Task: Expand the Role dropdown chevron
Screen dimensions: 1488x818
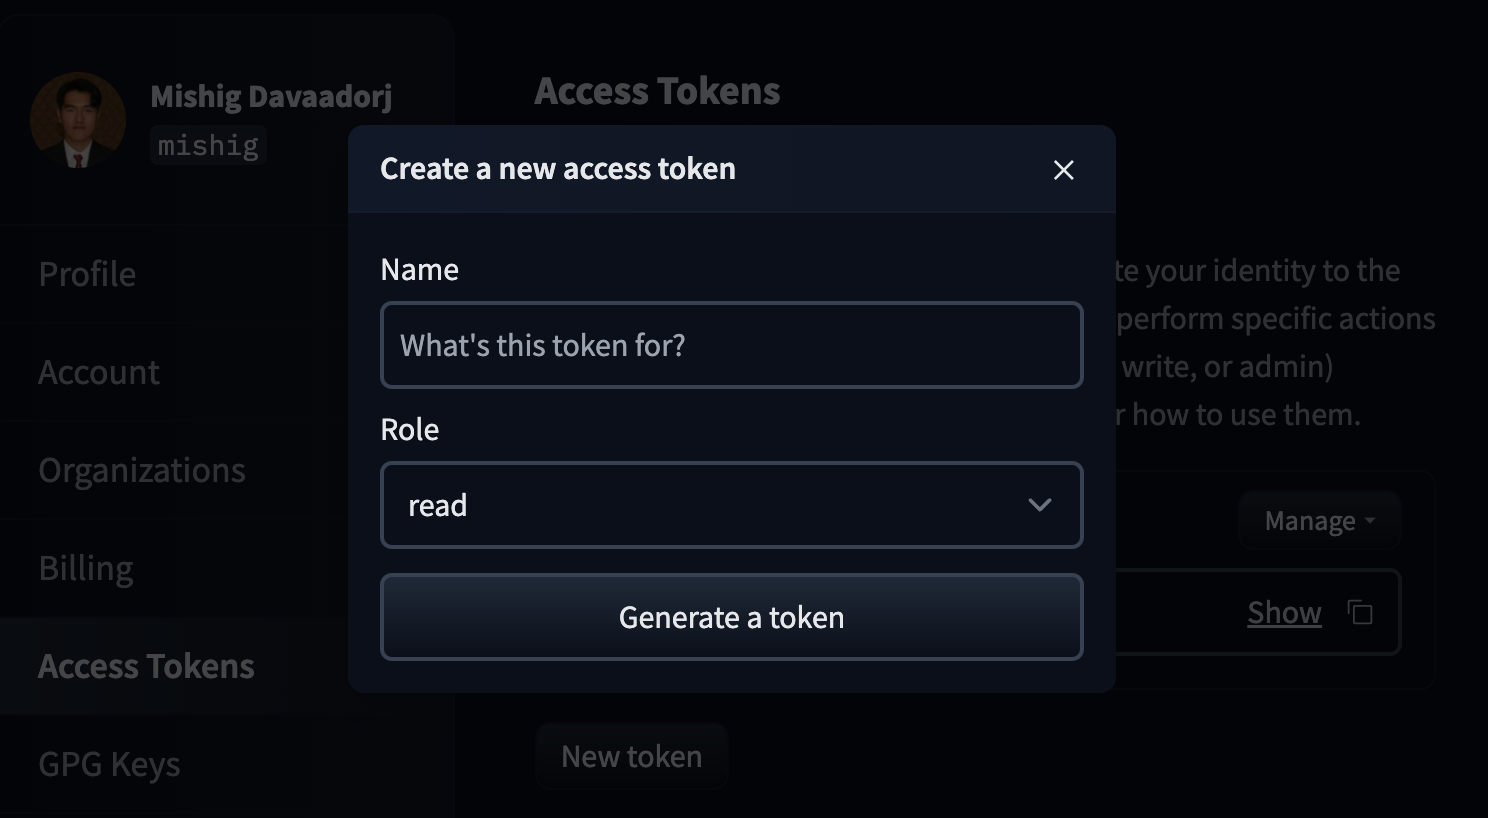Action: coord(1039,505)
